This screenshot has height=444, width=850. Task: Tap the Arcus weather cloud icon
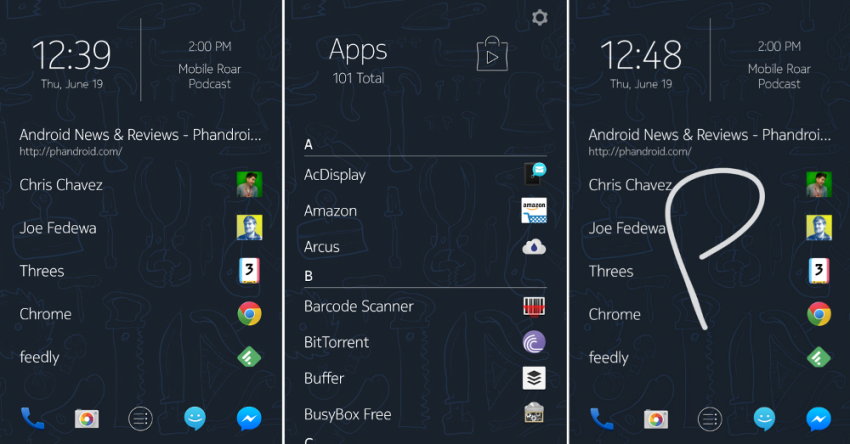pos(534,247)
